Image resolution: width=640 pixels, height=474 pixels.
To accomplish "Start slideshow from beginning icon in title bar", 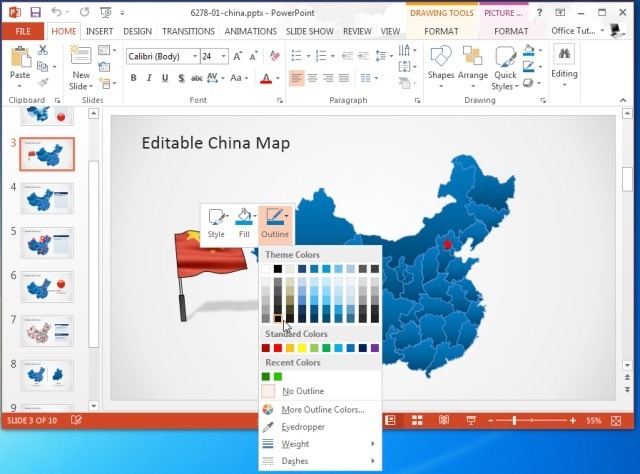I will pyautogui.click(x=106, y=13).
